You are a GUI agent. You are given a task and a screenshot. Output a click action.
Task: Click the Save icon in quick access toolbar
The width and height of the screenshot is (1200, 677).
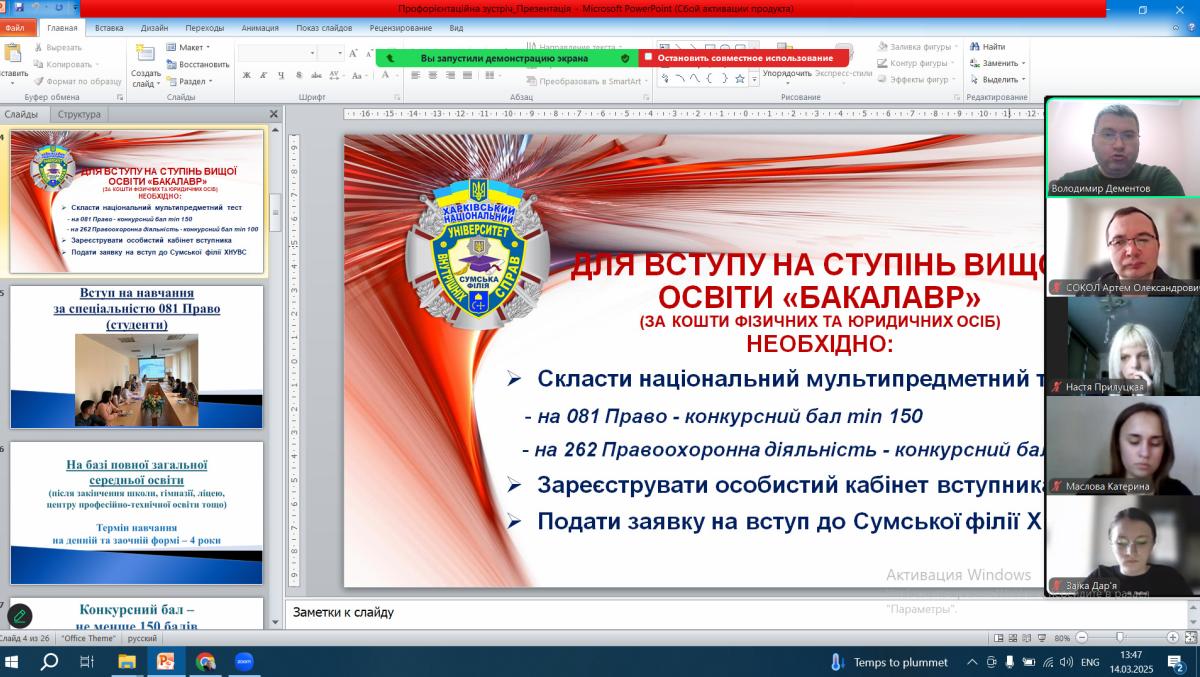click(x=22, y=8)
